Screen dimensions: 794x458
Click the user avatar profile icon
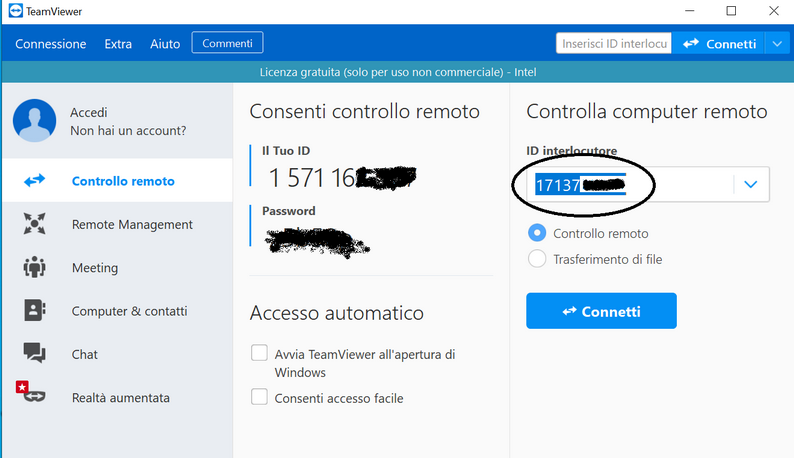(34, 121)
